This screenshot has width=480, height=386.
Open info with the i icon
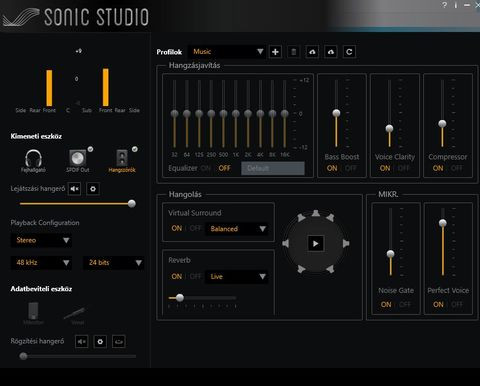(456, 5)
